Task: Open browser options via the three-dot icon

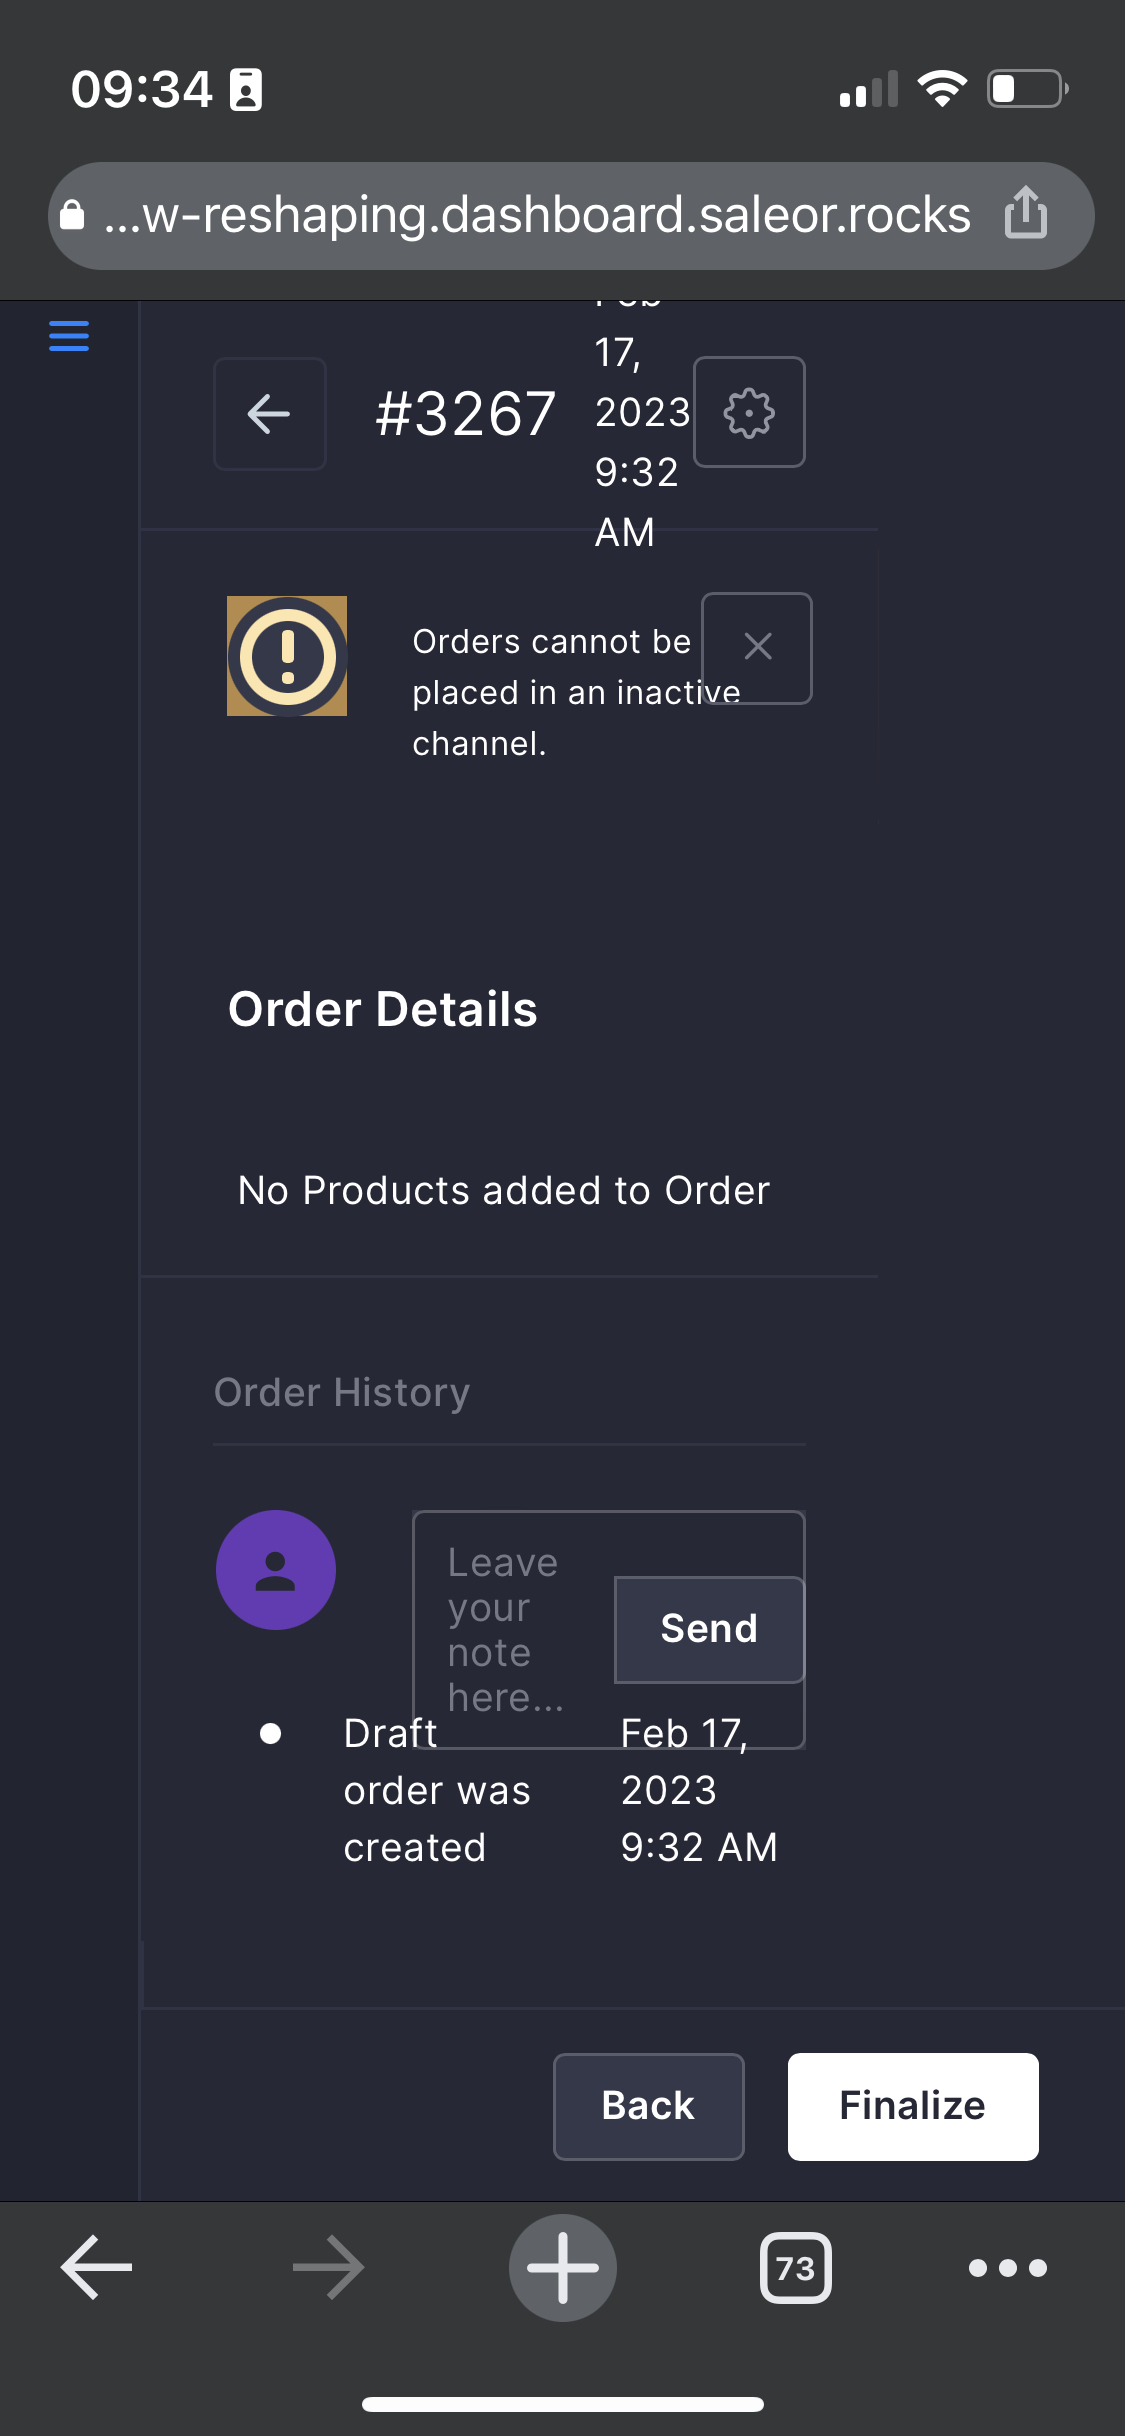Action: click(1006, 2267)
